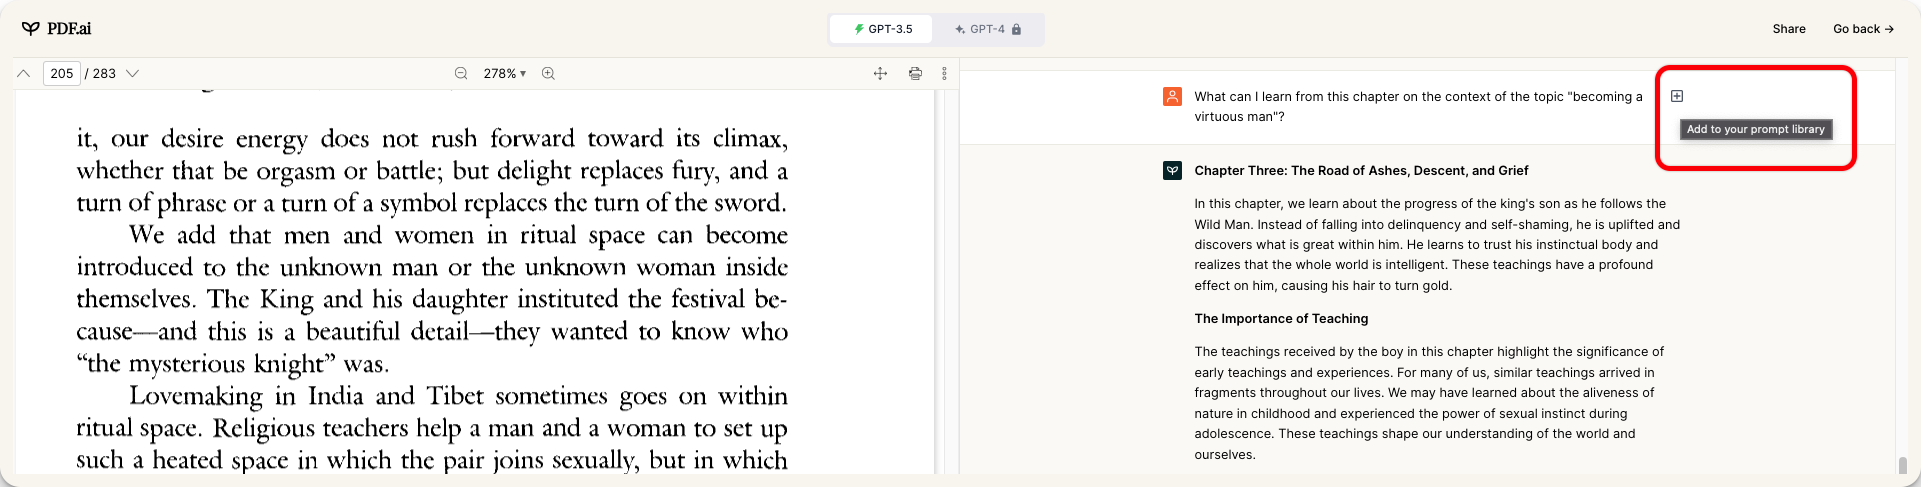This screenshot has width=1921, height=487.
Task: Click the Share button
Action: click(1788, 29)
